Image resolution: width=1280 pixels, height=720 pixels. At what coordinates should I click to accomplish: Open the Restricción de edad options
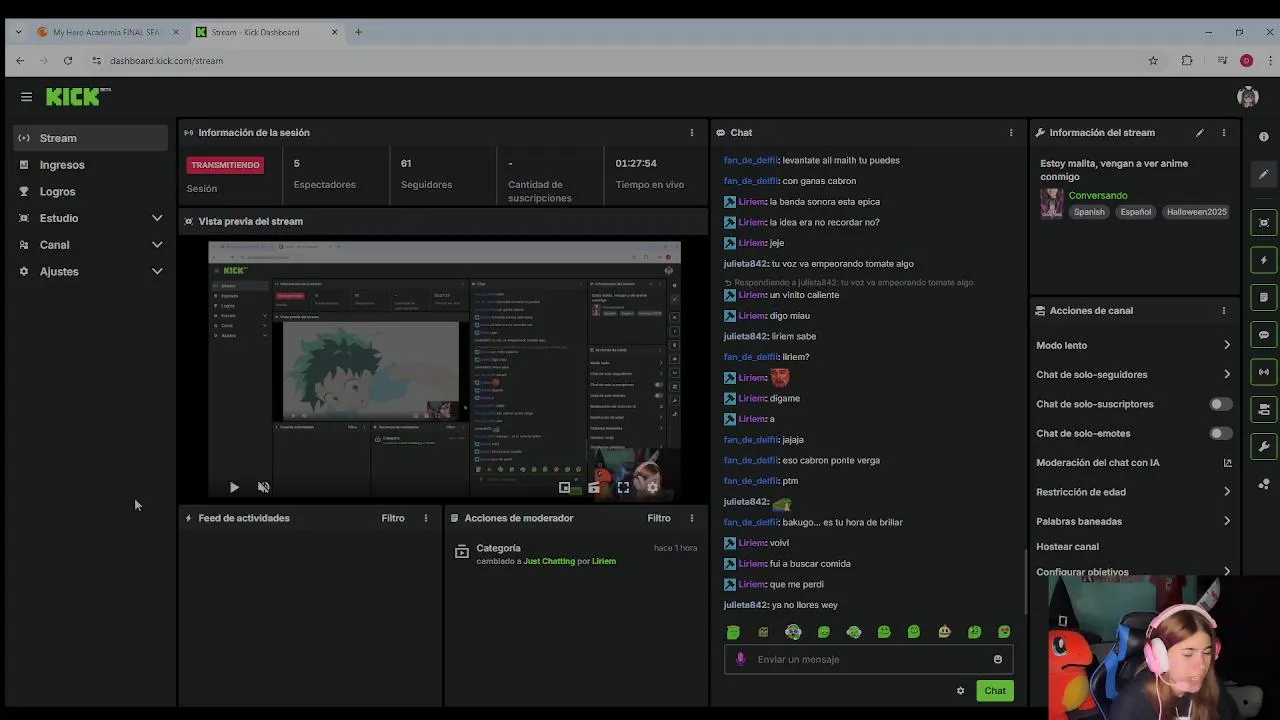click(1134, 492)
